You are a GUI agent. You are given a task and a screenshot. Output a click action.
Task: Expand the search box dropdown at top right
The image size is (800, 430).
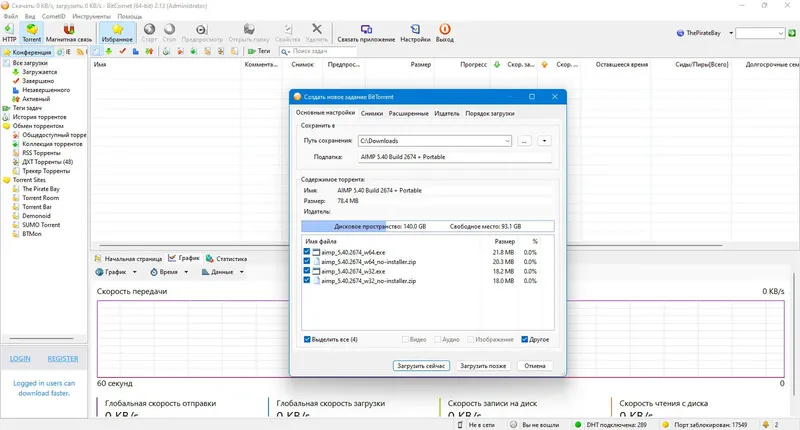[x=781, y=33]
